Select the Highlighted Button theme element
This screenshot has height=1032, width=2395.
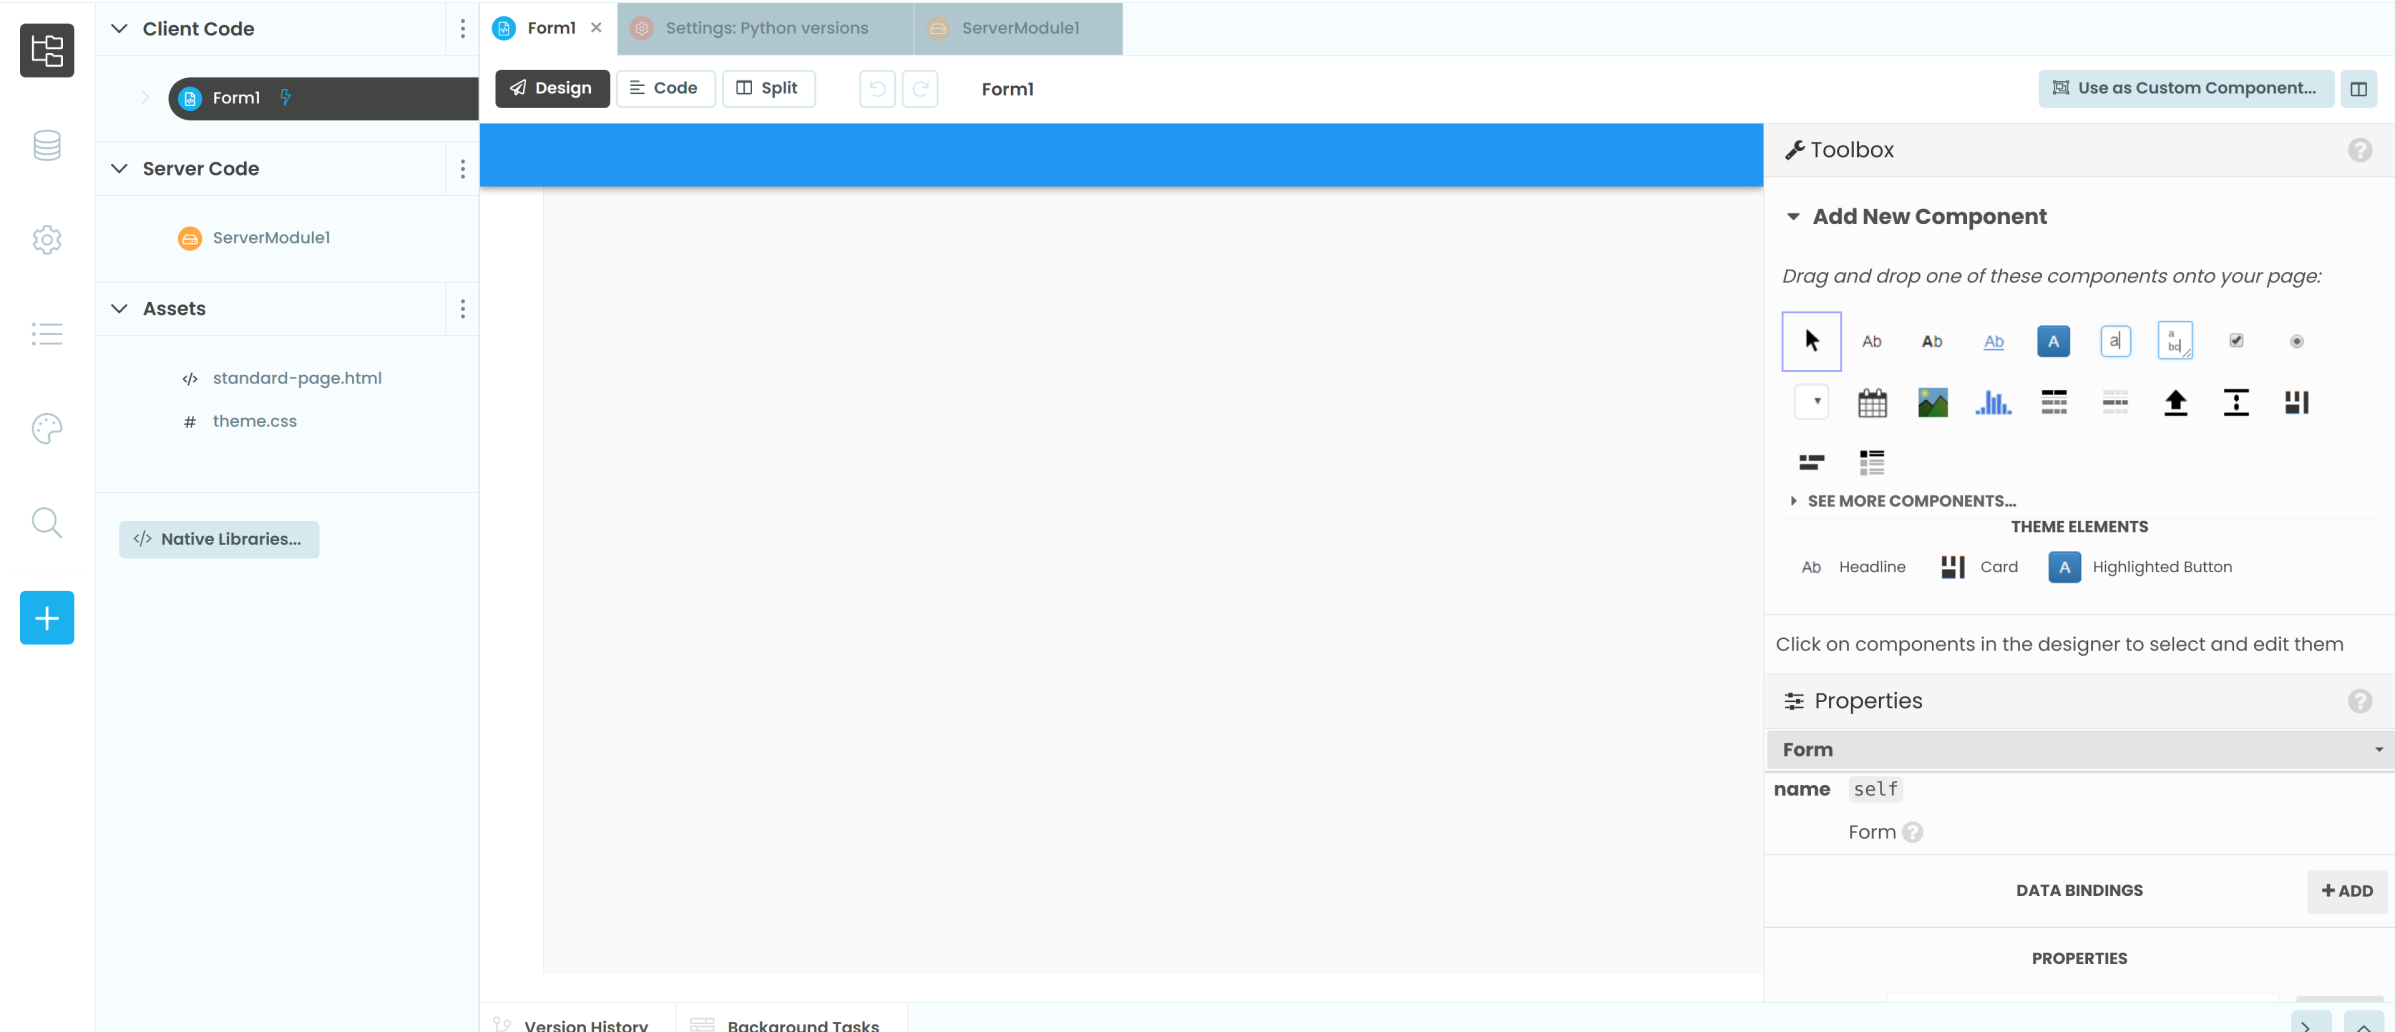click(2140, 567)
